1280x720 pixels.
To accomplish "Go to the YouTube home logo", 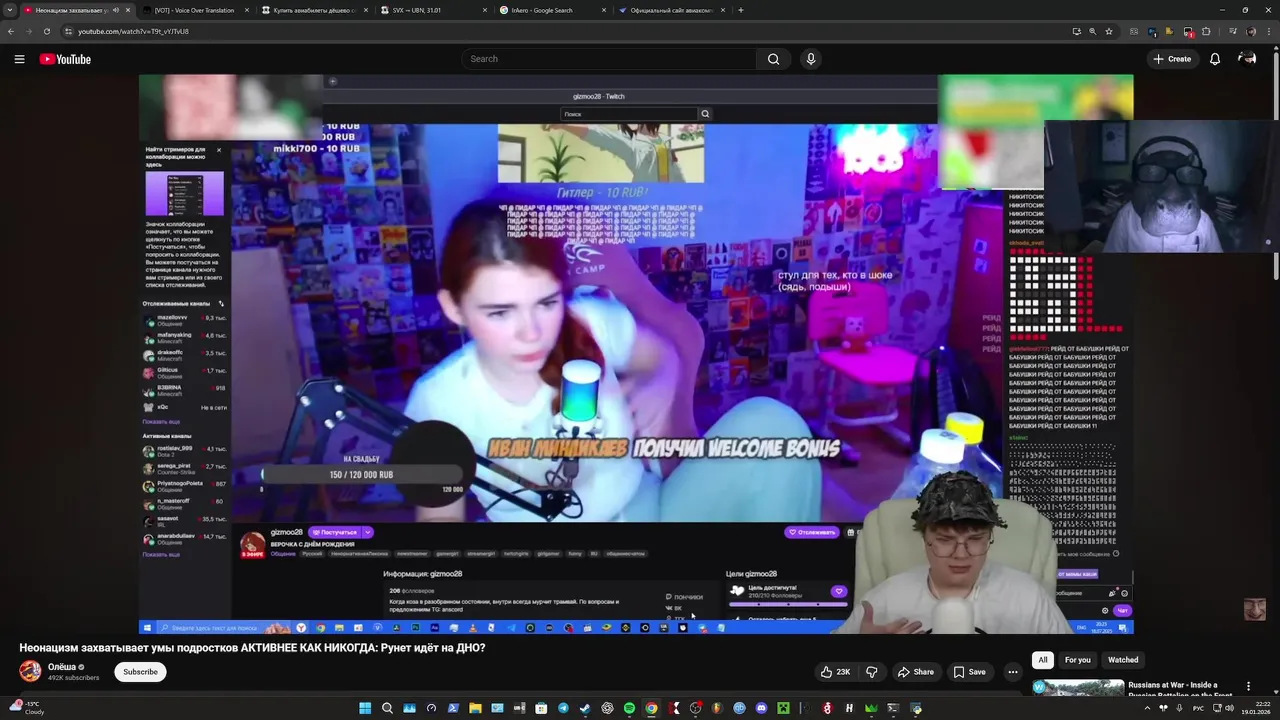I will point(65,59).
